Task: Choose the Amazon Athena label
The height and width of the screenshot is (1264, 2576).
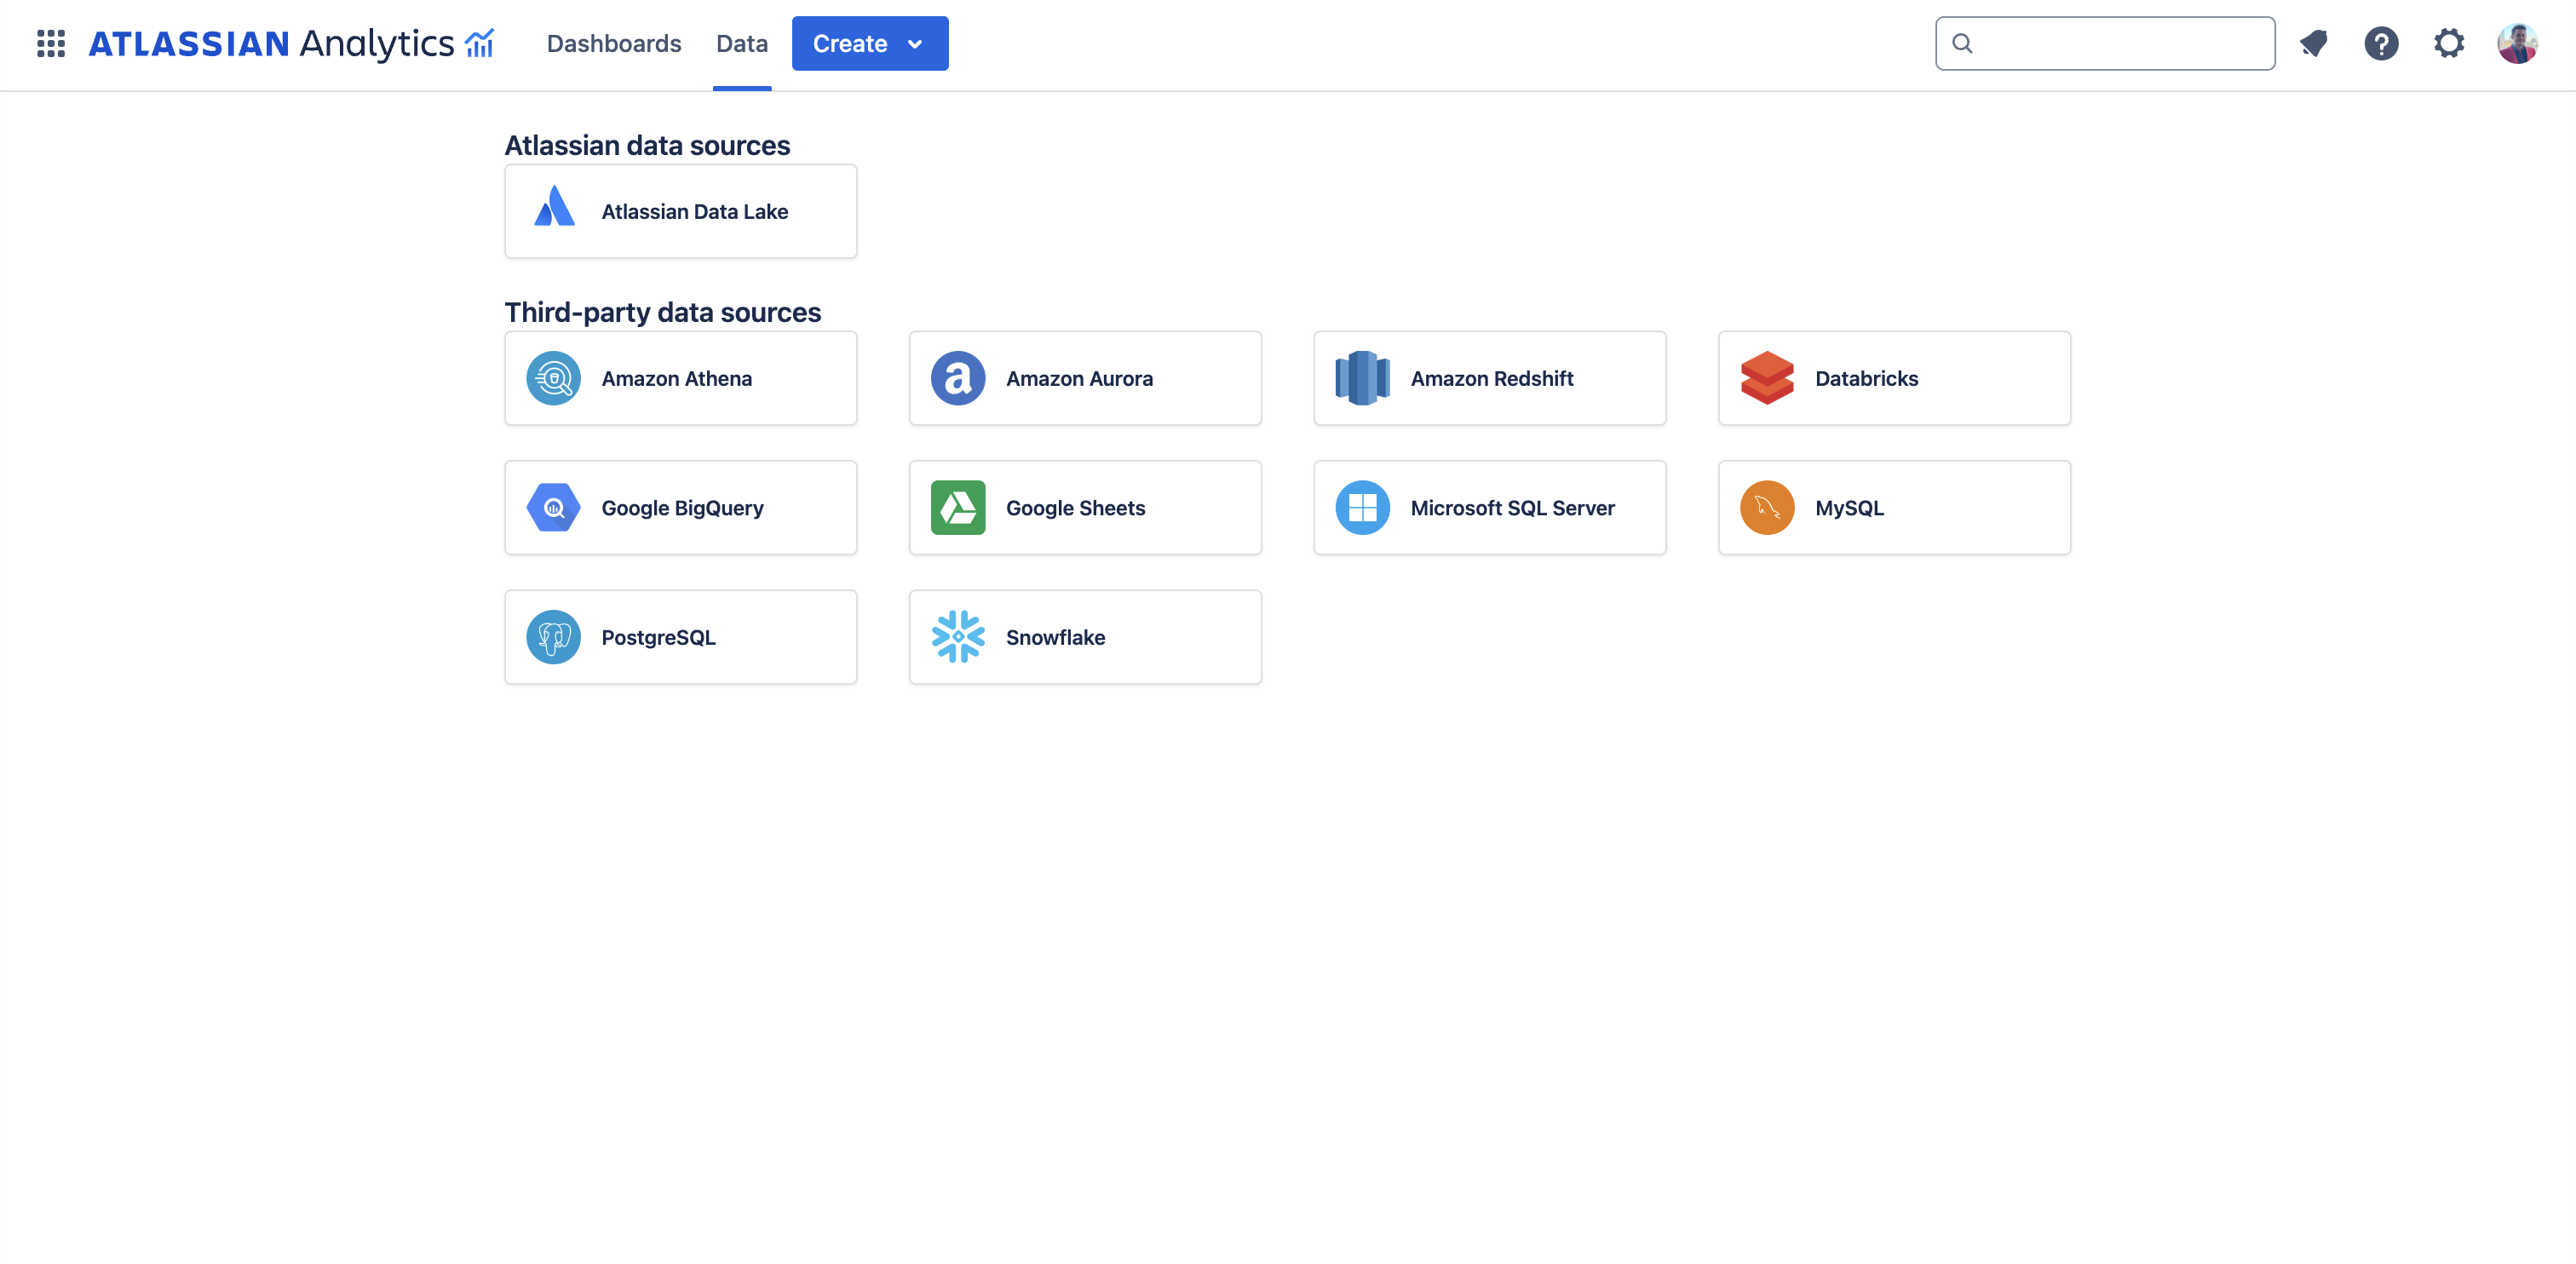Action: click(x=676, y=378)
